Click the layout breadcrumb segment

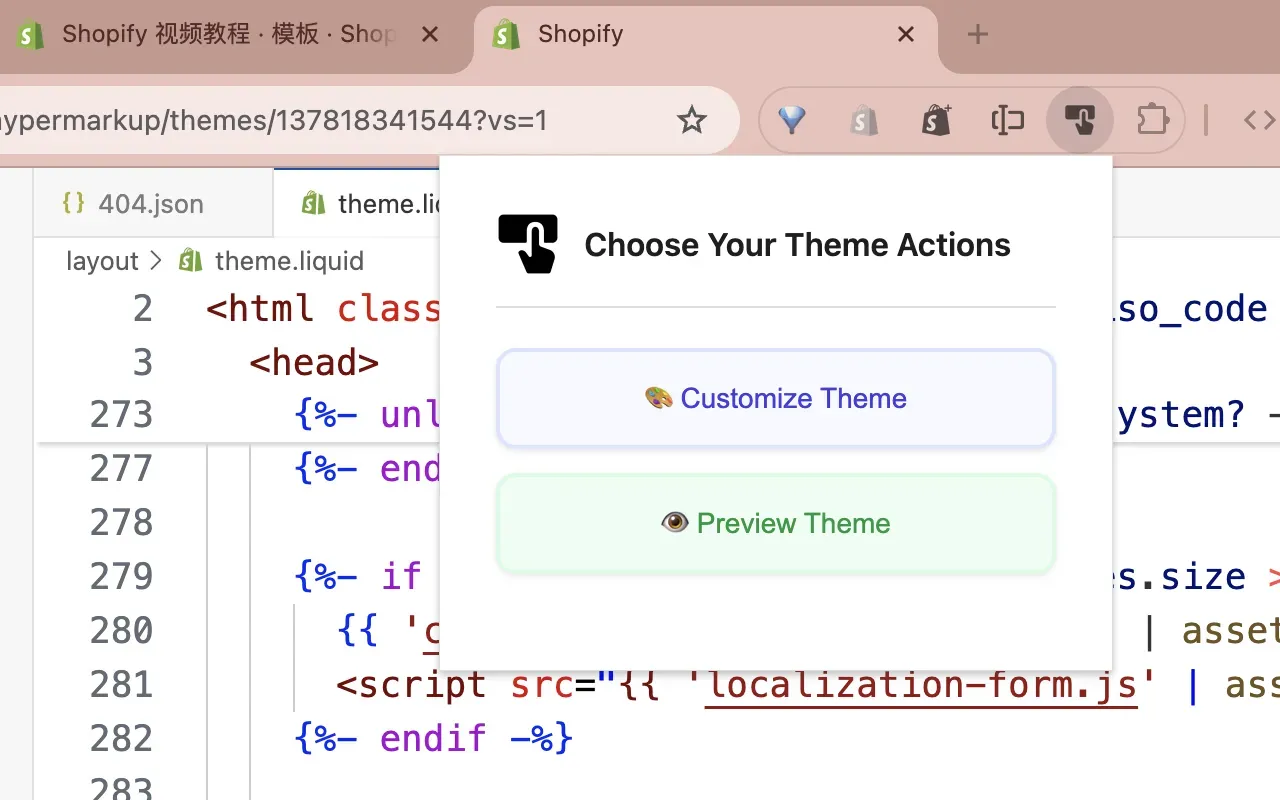pyautogui.click(x=102, y=261)
